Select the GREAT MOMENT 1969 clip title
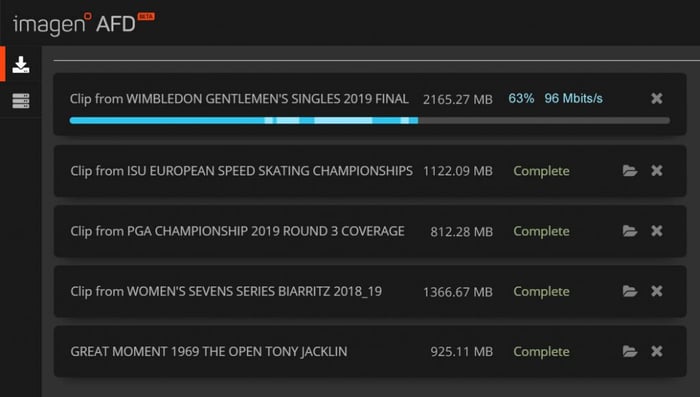 [209, 352]
